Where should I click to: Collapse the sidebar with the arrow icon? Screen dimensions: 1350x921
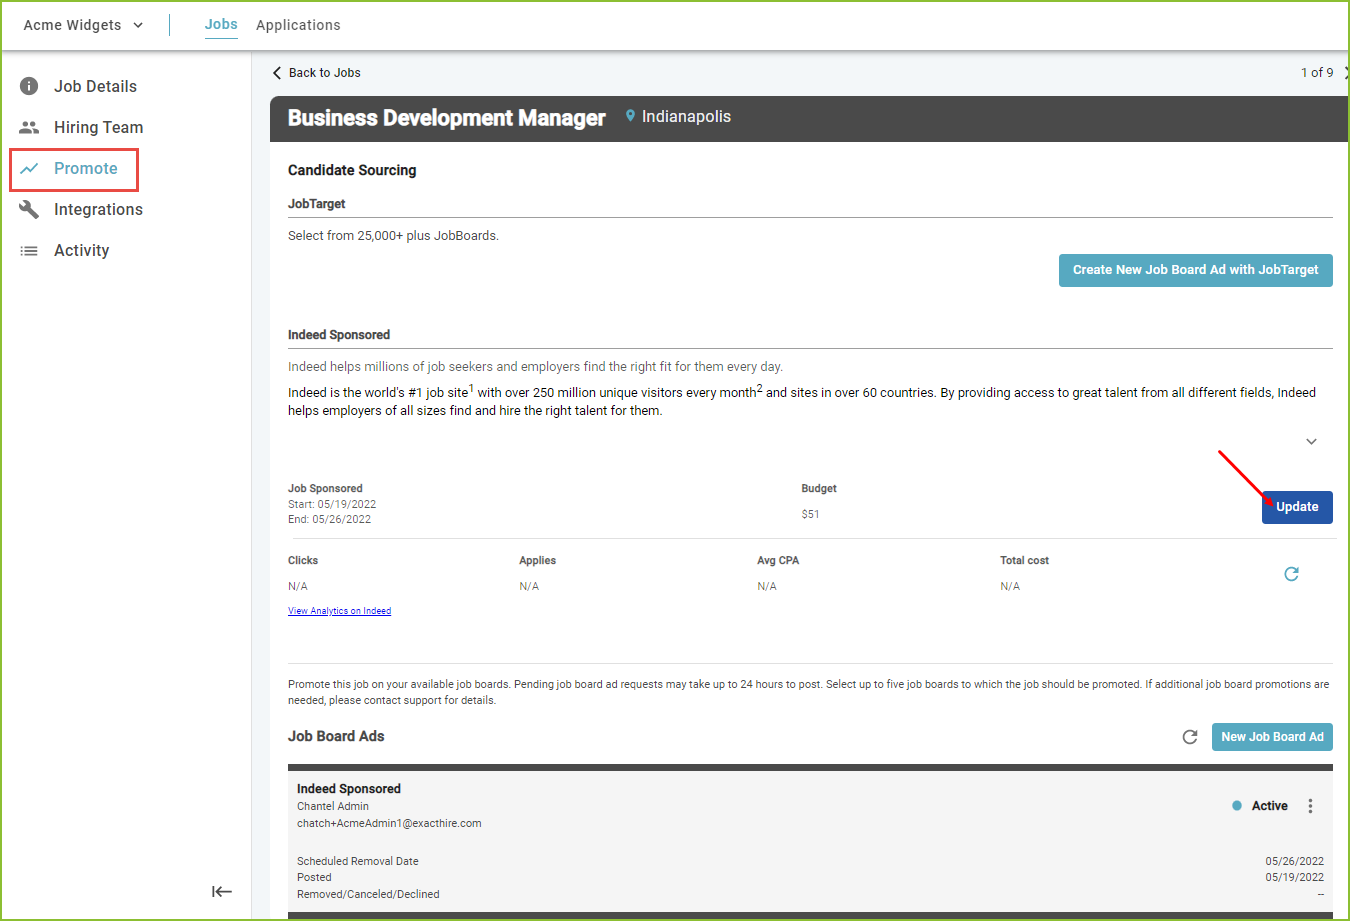pyautogui.click(x=222, y=891)
